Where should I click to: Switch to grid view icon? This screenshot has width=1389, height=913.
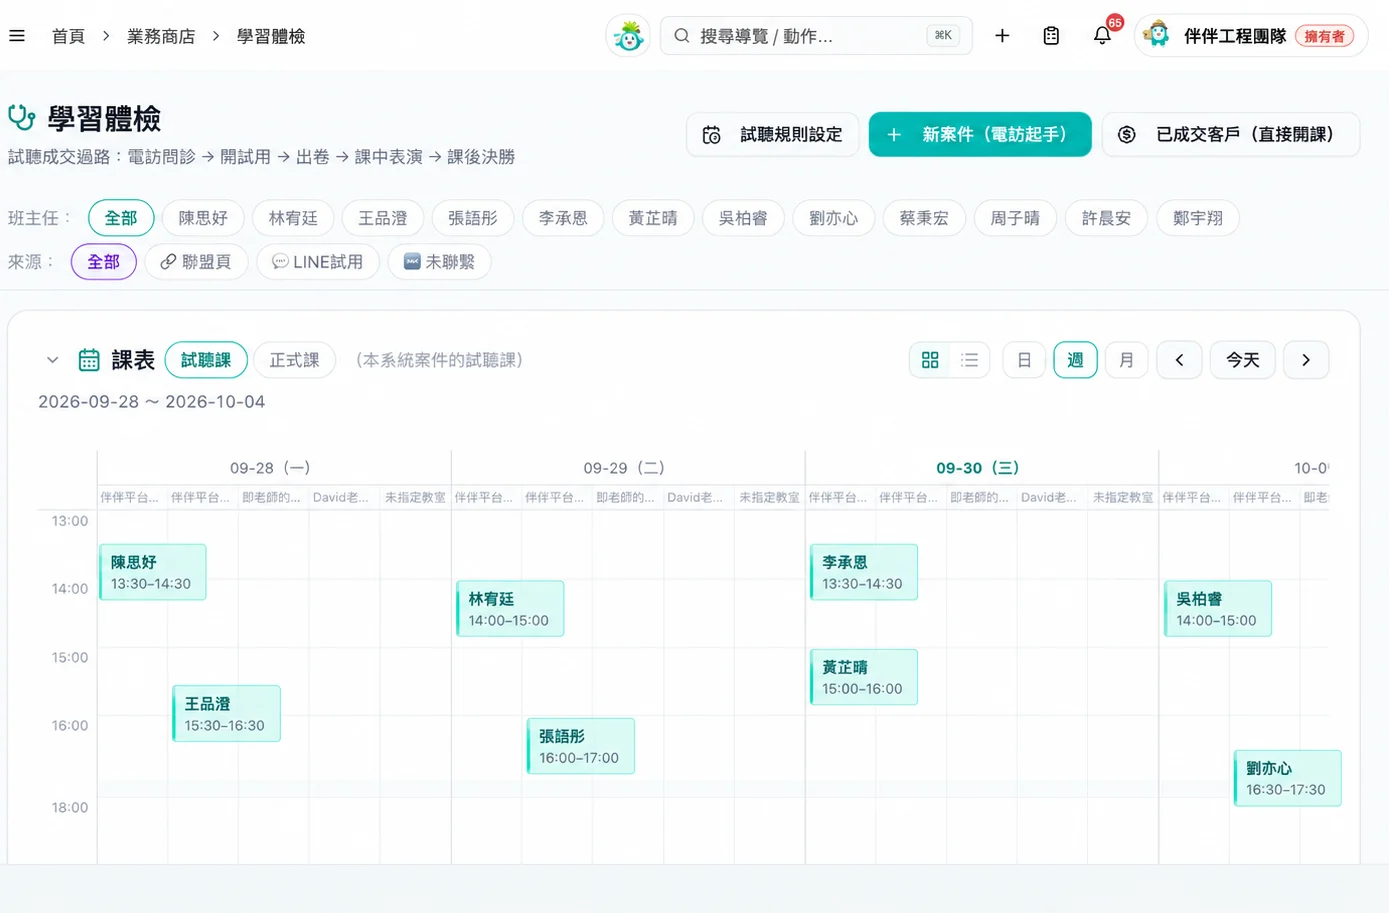(x=930, y=360)
